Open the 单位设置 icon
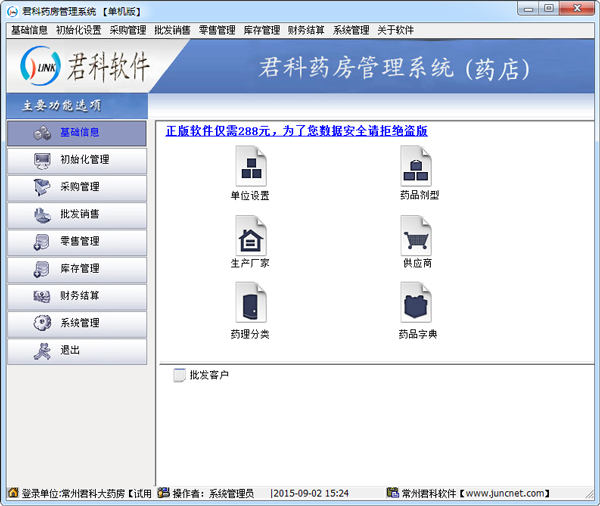Image resolution: width=600 pixels, height=506 pixels. click(251, 166)
